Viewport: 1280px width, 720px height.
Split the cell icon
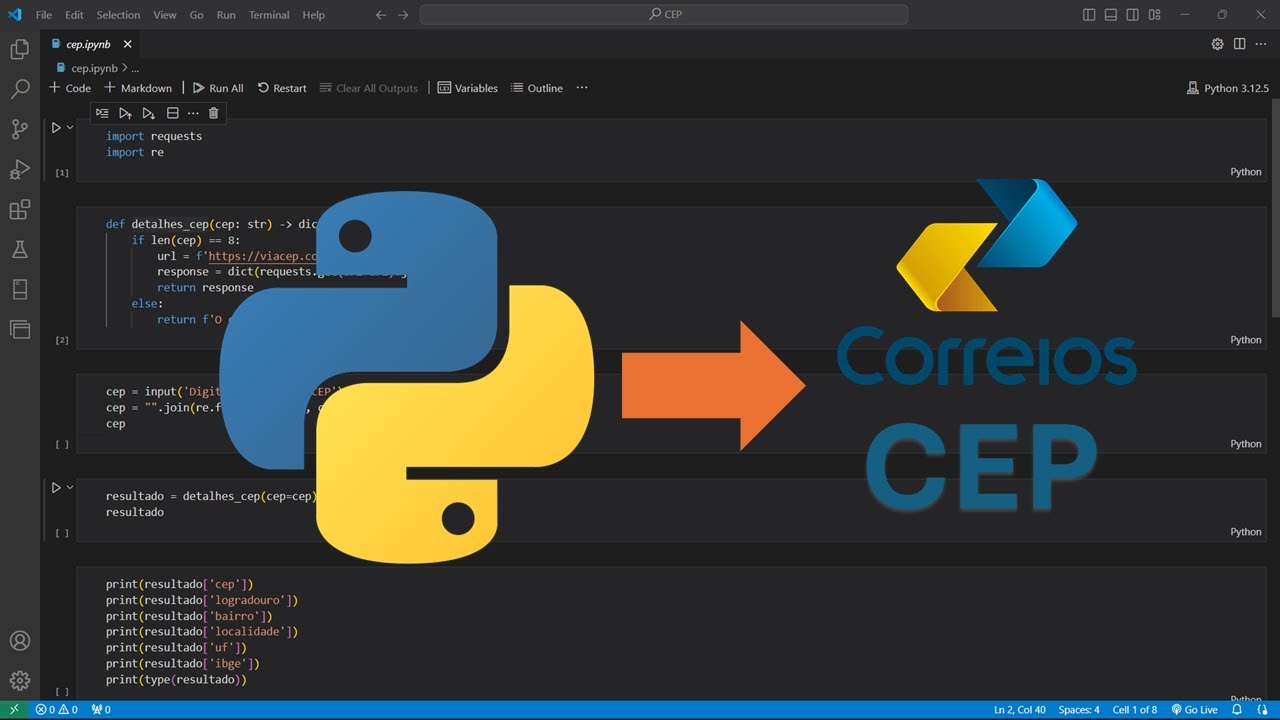[172, 113]
